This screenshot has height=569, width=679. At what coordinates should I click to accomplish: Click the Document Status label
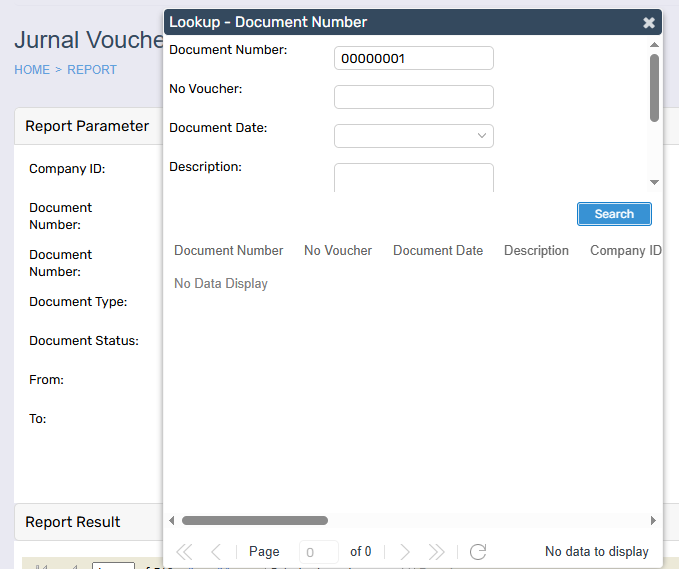(x=84, y=340)
